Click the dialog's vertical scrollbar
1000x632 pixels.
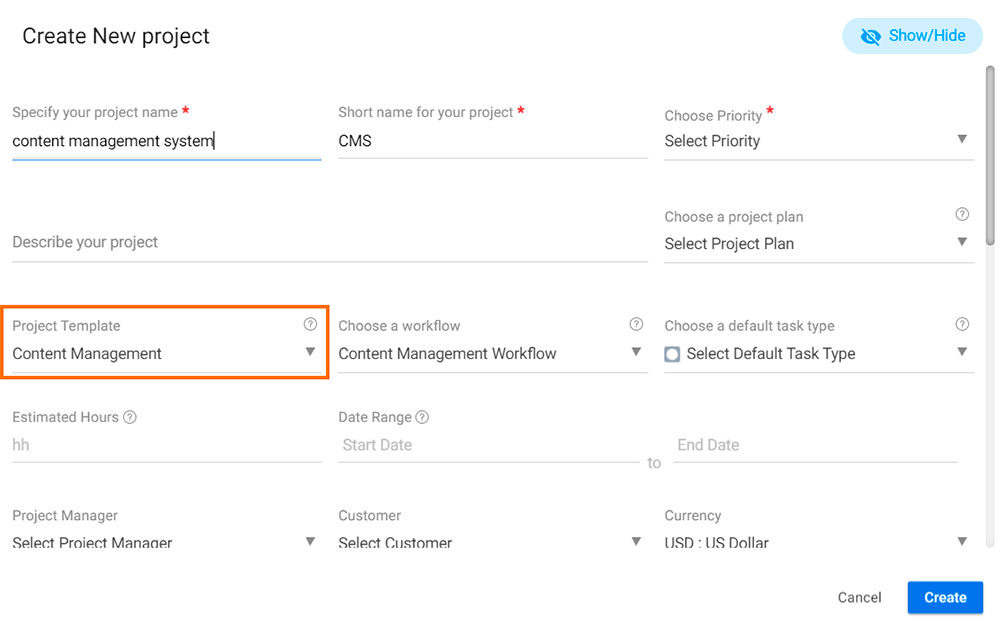[x=990, y=155]
